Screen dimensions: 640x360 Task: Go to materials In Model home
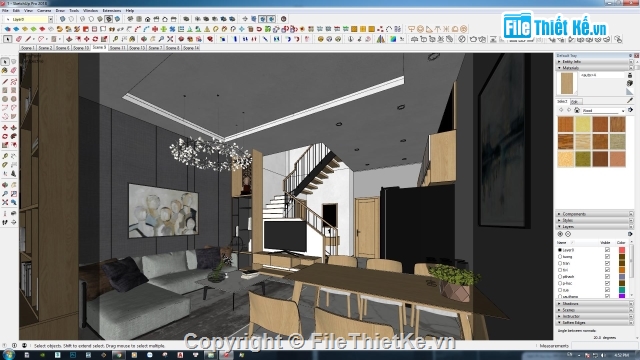[577, 110]
